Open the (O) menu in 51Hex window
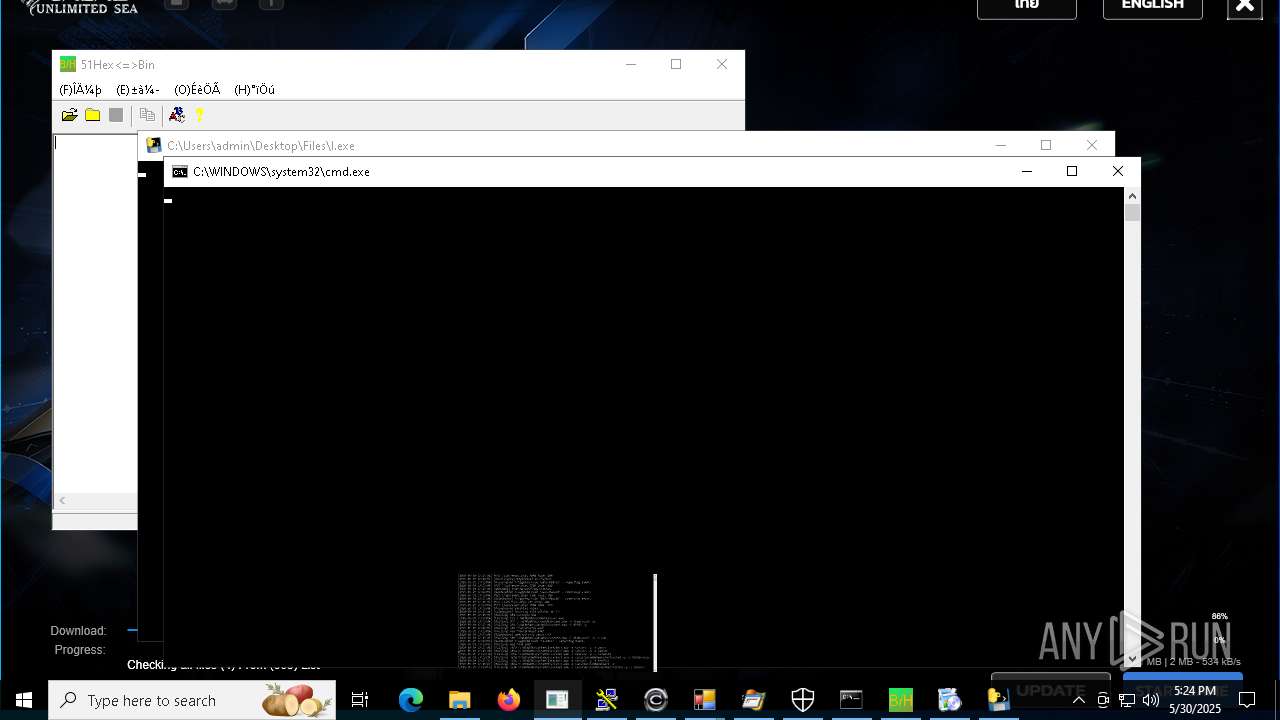1280x720 pixels. 197,90
